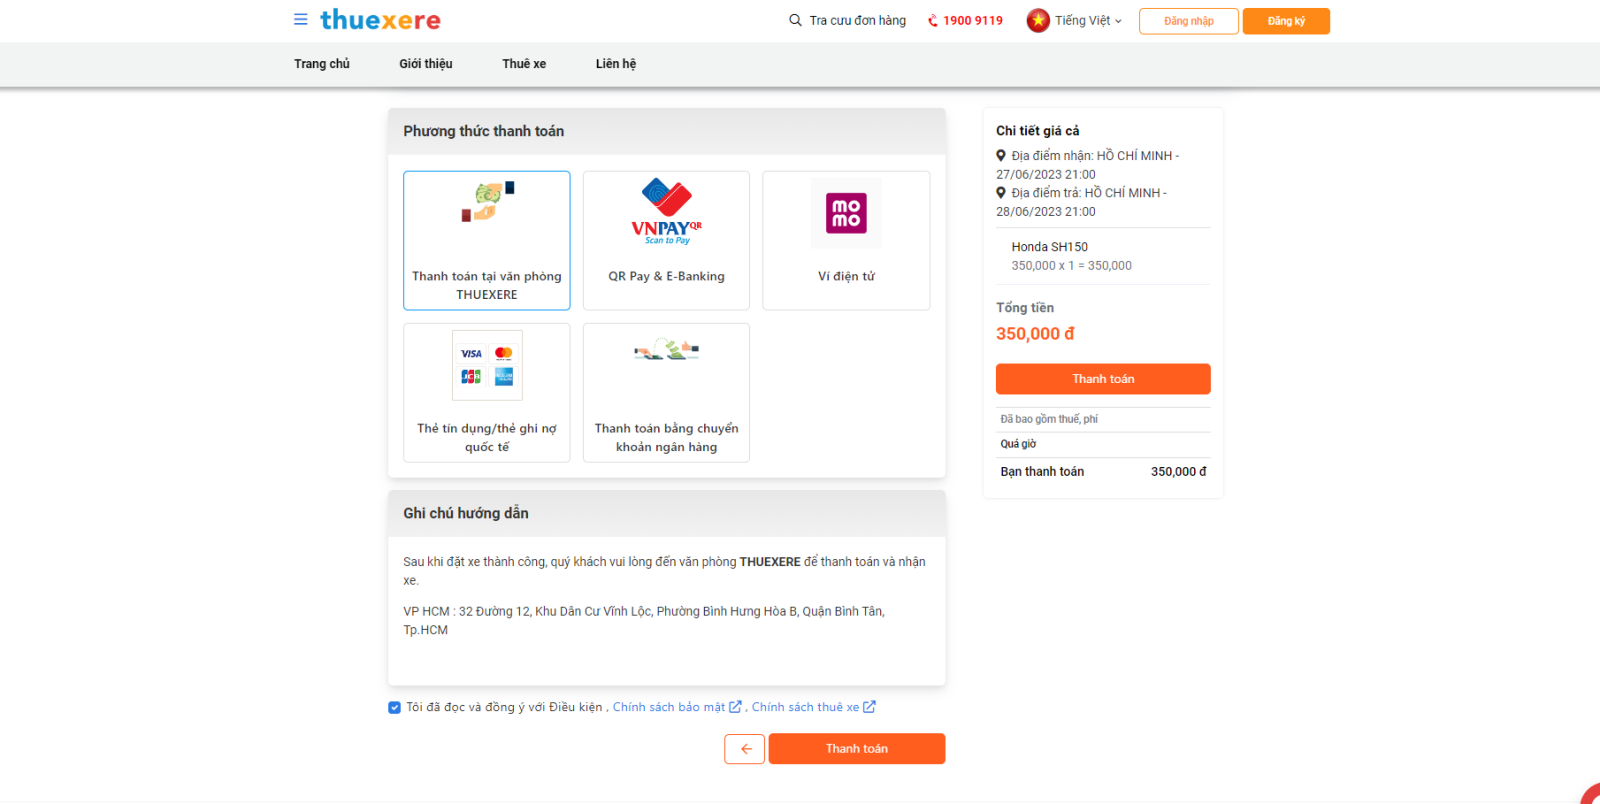The image size is (1600, 804).
Task: Click the thuexere logo
Action: coord(380,20)
